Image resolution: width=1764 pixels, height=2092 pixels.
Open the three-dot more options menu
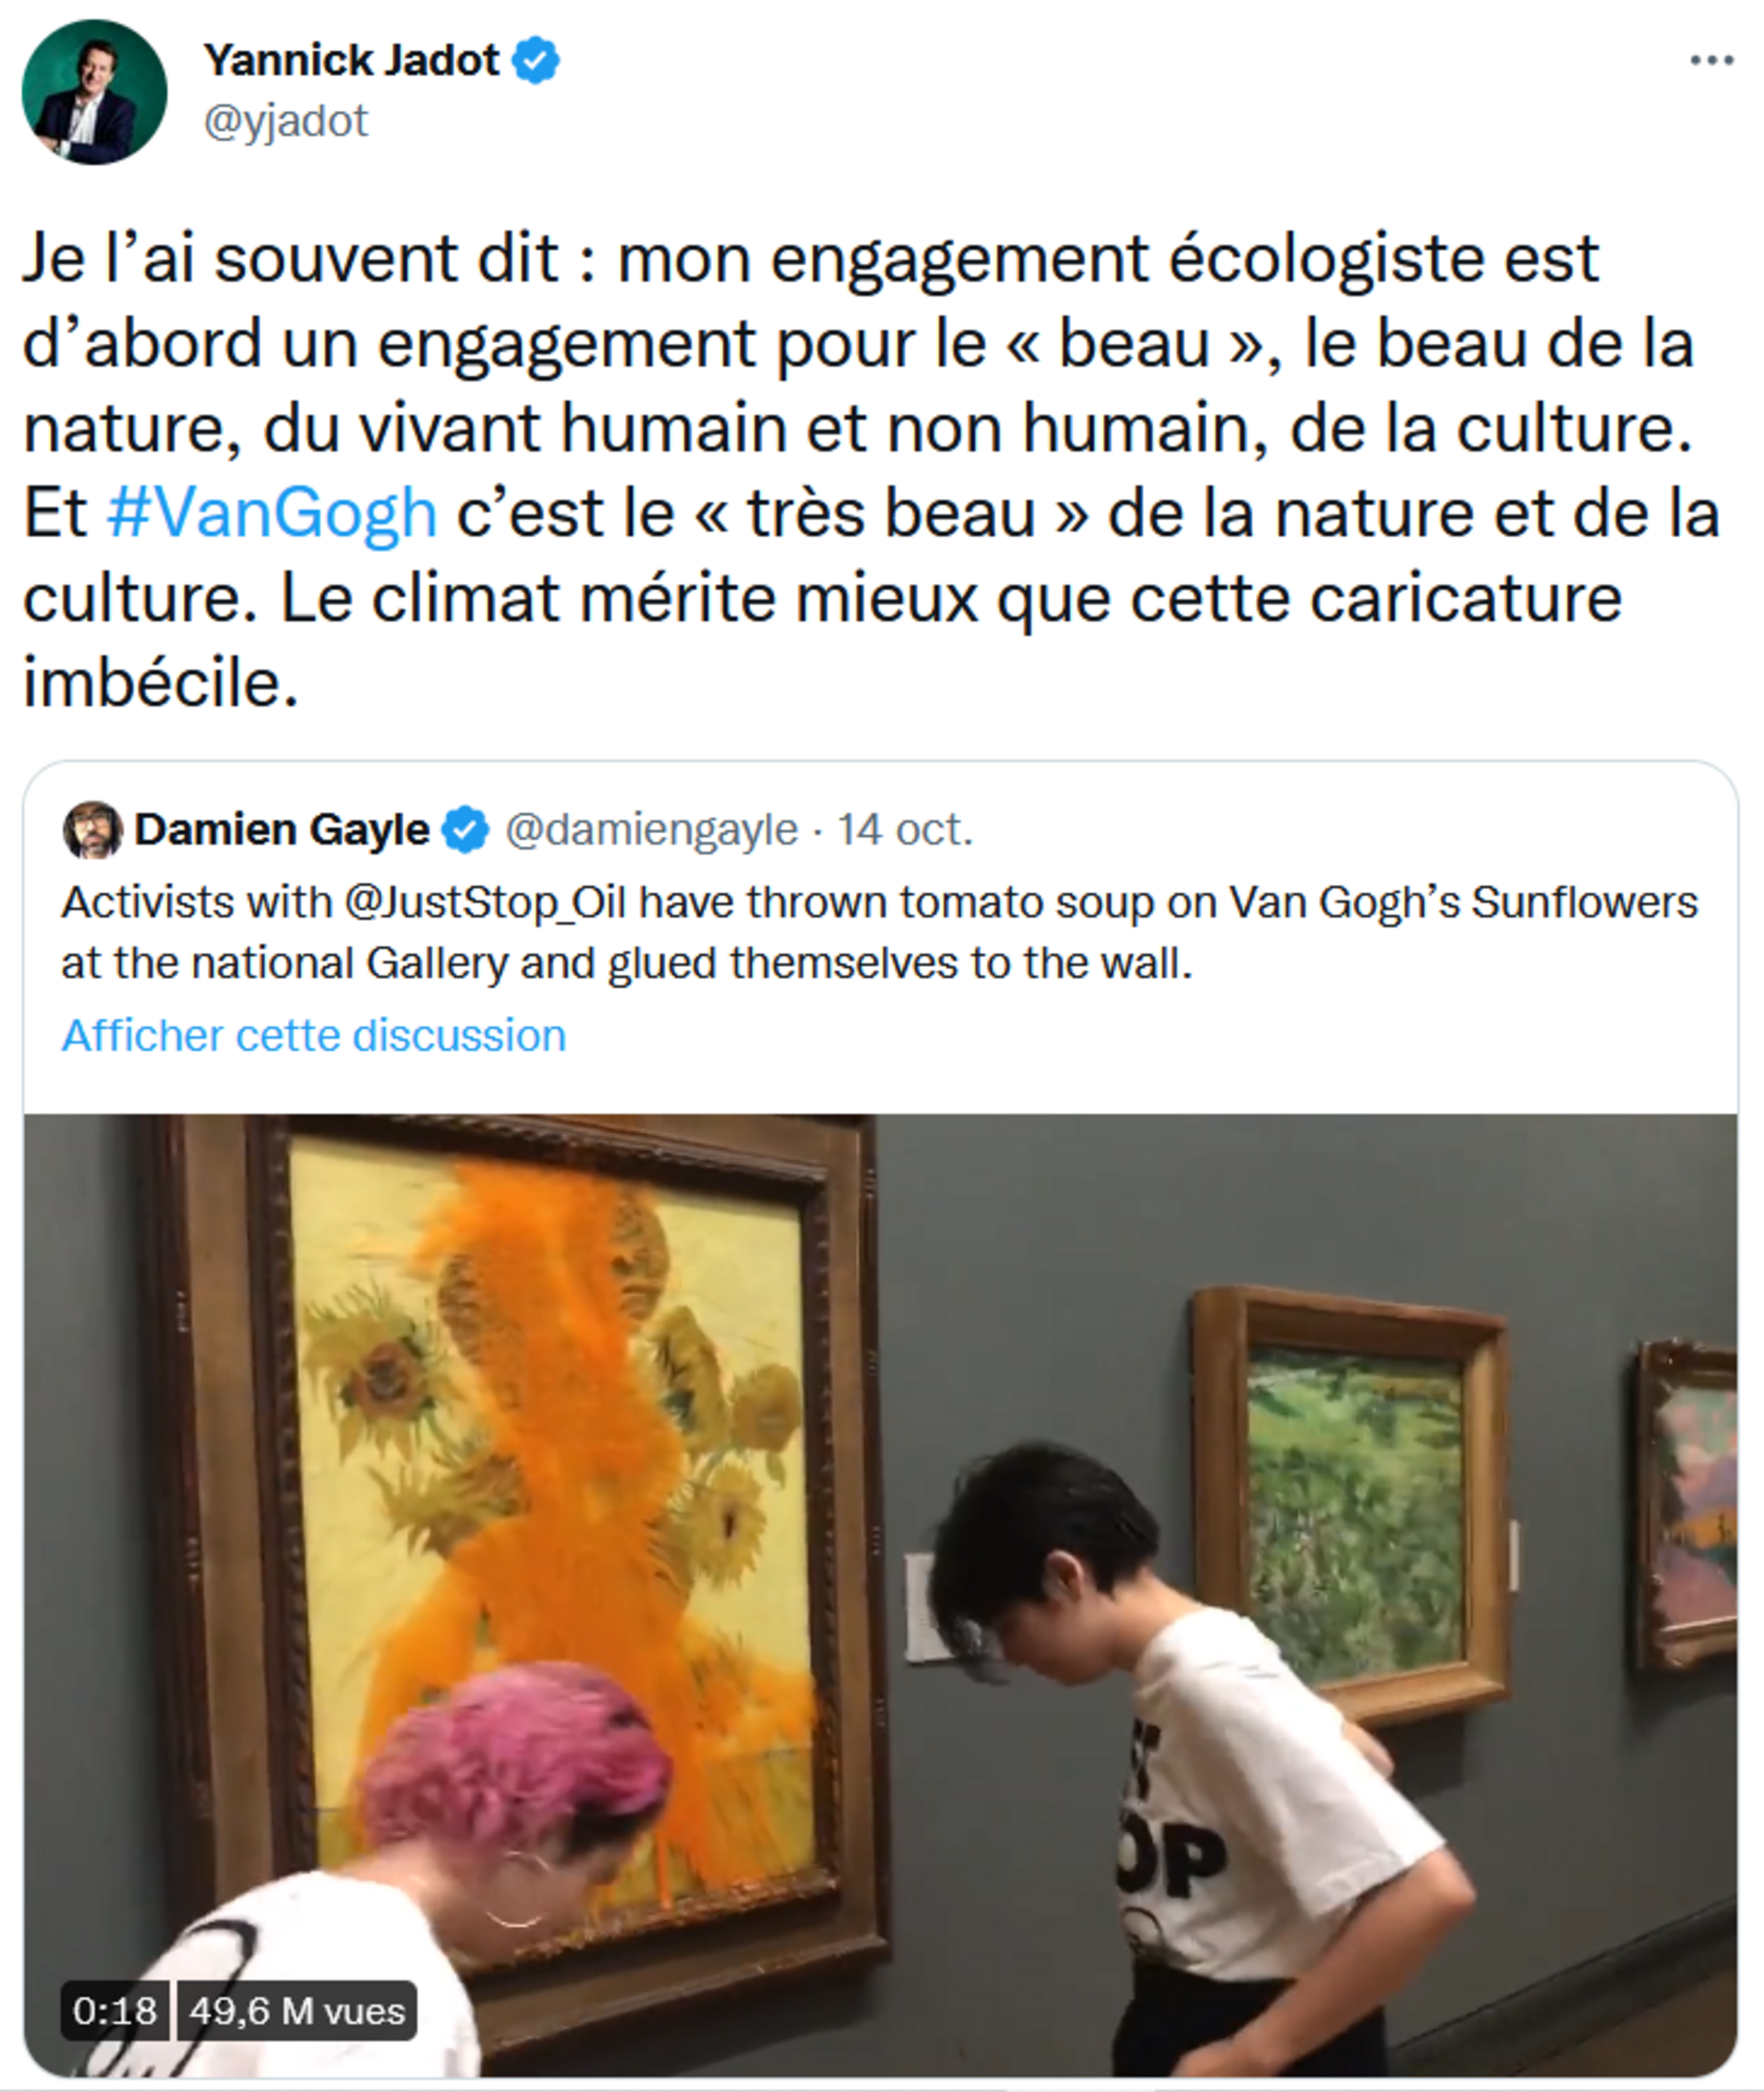pyautogui.click(x=1711, y=61)
